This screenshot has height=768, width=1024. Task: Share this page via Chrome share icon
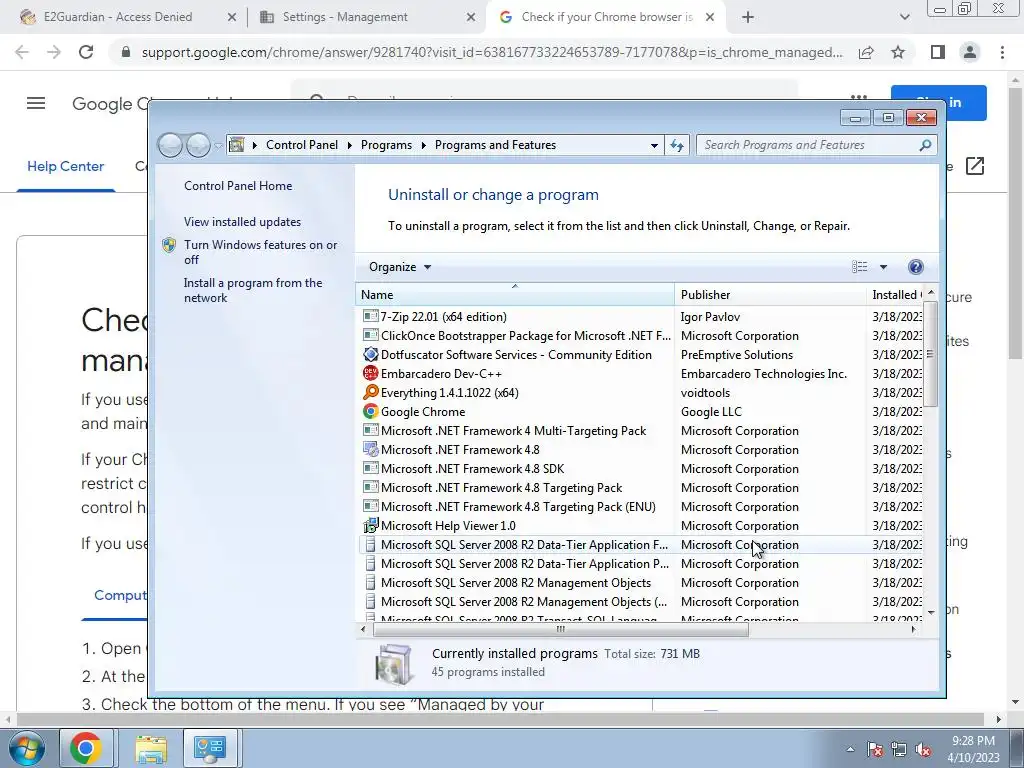pos(866,52)
